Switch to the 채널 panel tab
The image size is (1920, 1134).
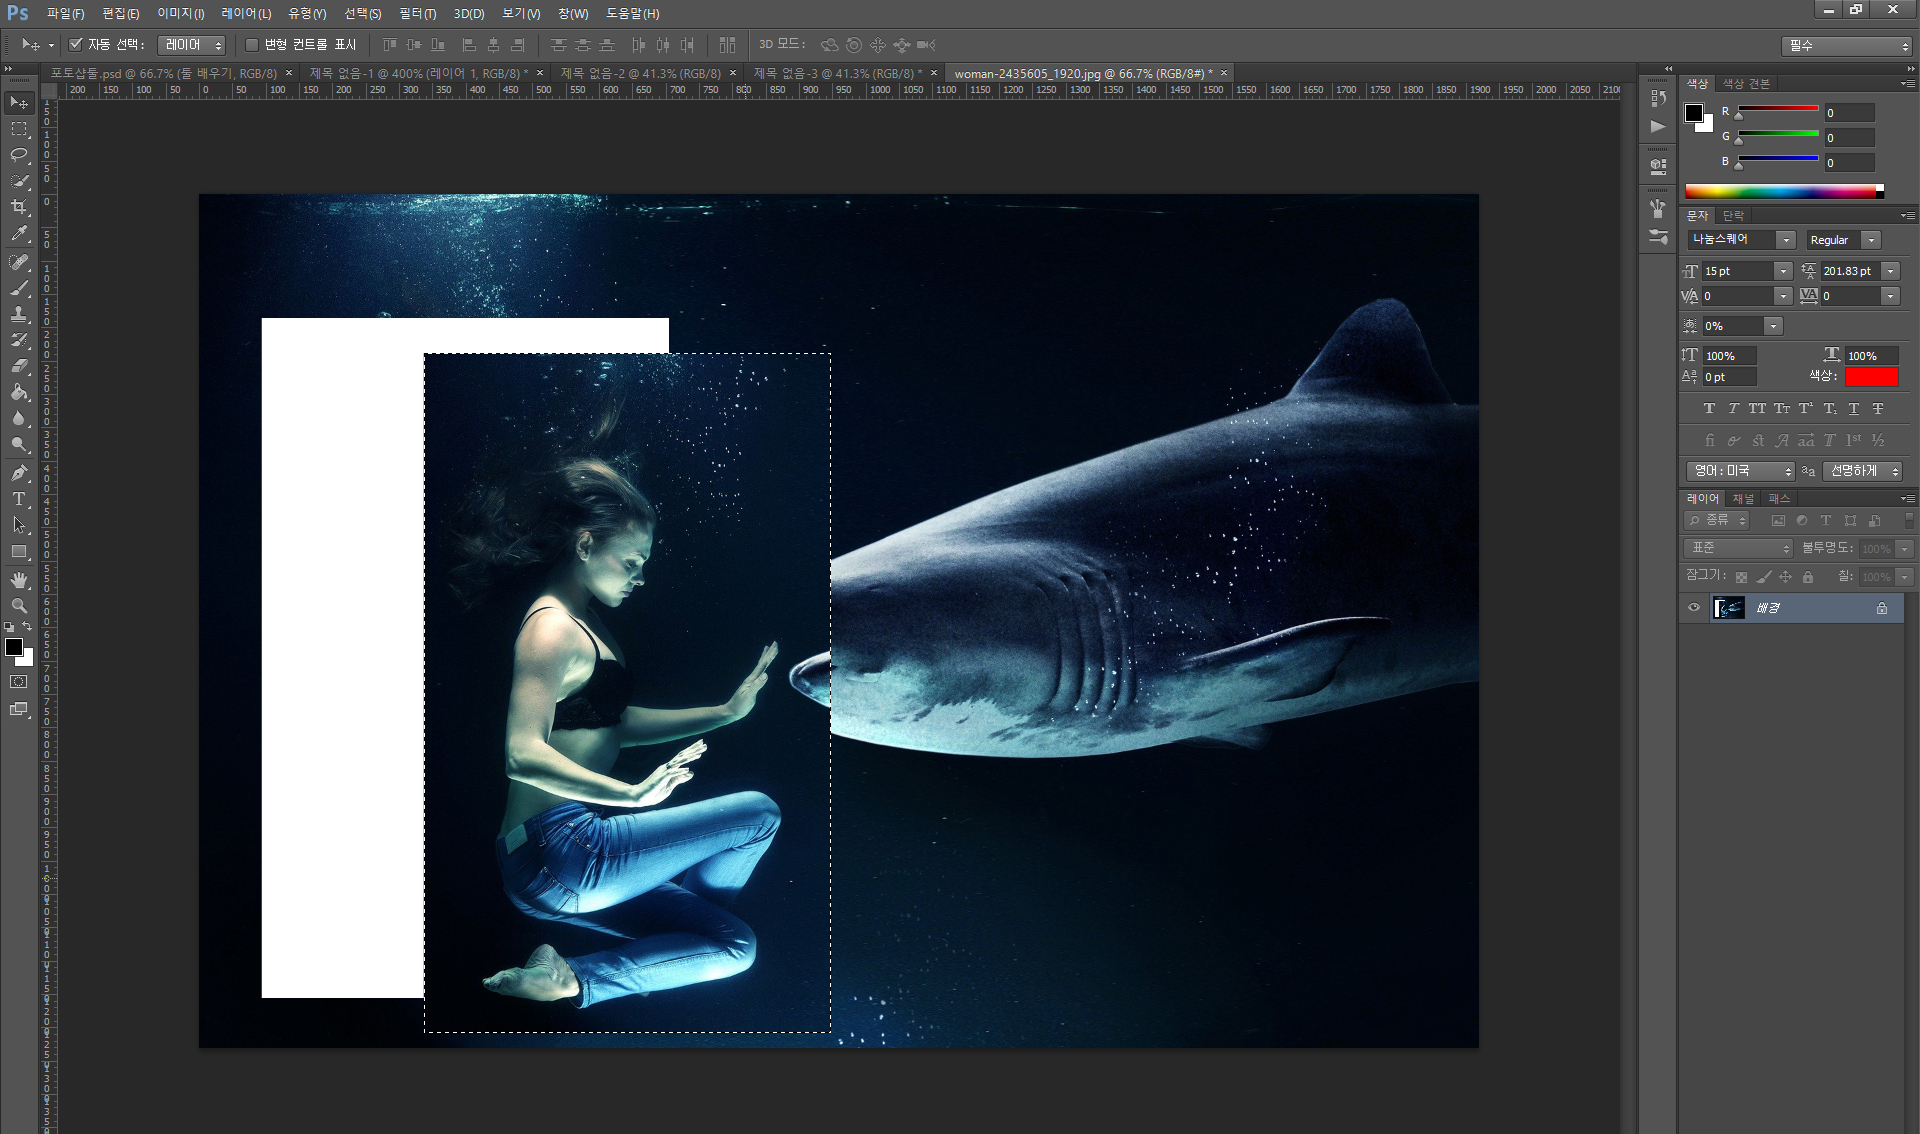tap(1743, 498)
